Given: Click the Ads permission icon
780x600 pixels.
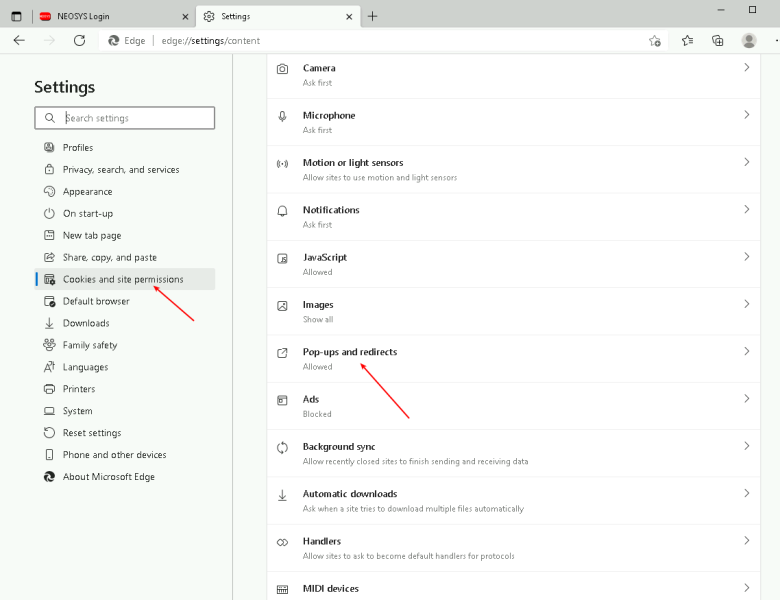Looking at the screenshot, I should [x=282, y=400].
